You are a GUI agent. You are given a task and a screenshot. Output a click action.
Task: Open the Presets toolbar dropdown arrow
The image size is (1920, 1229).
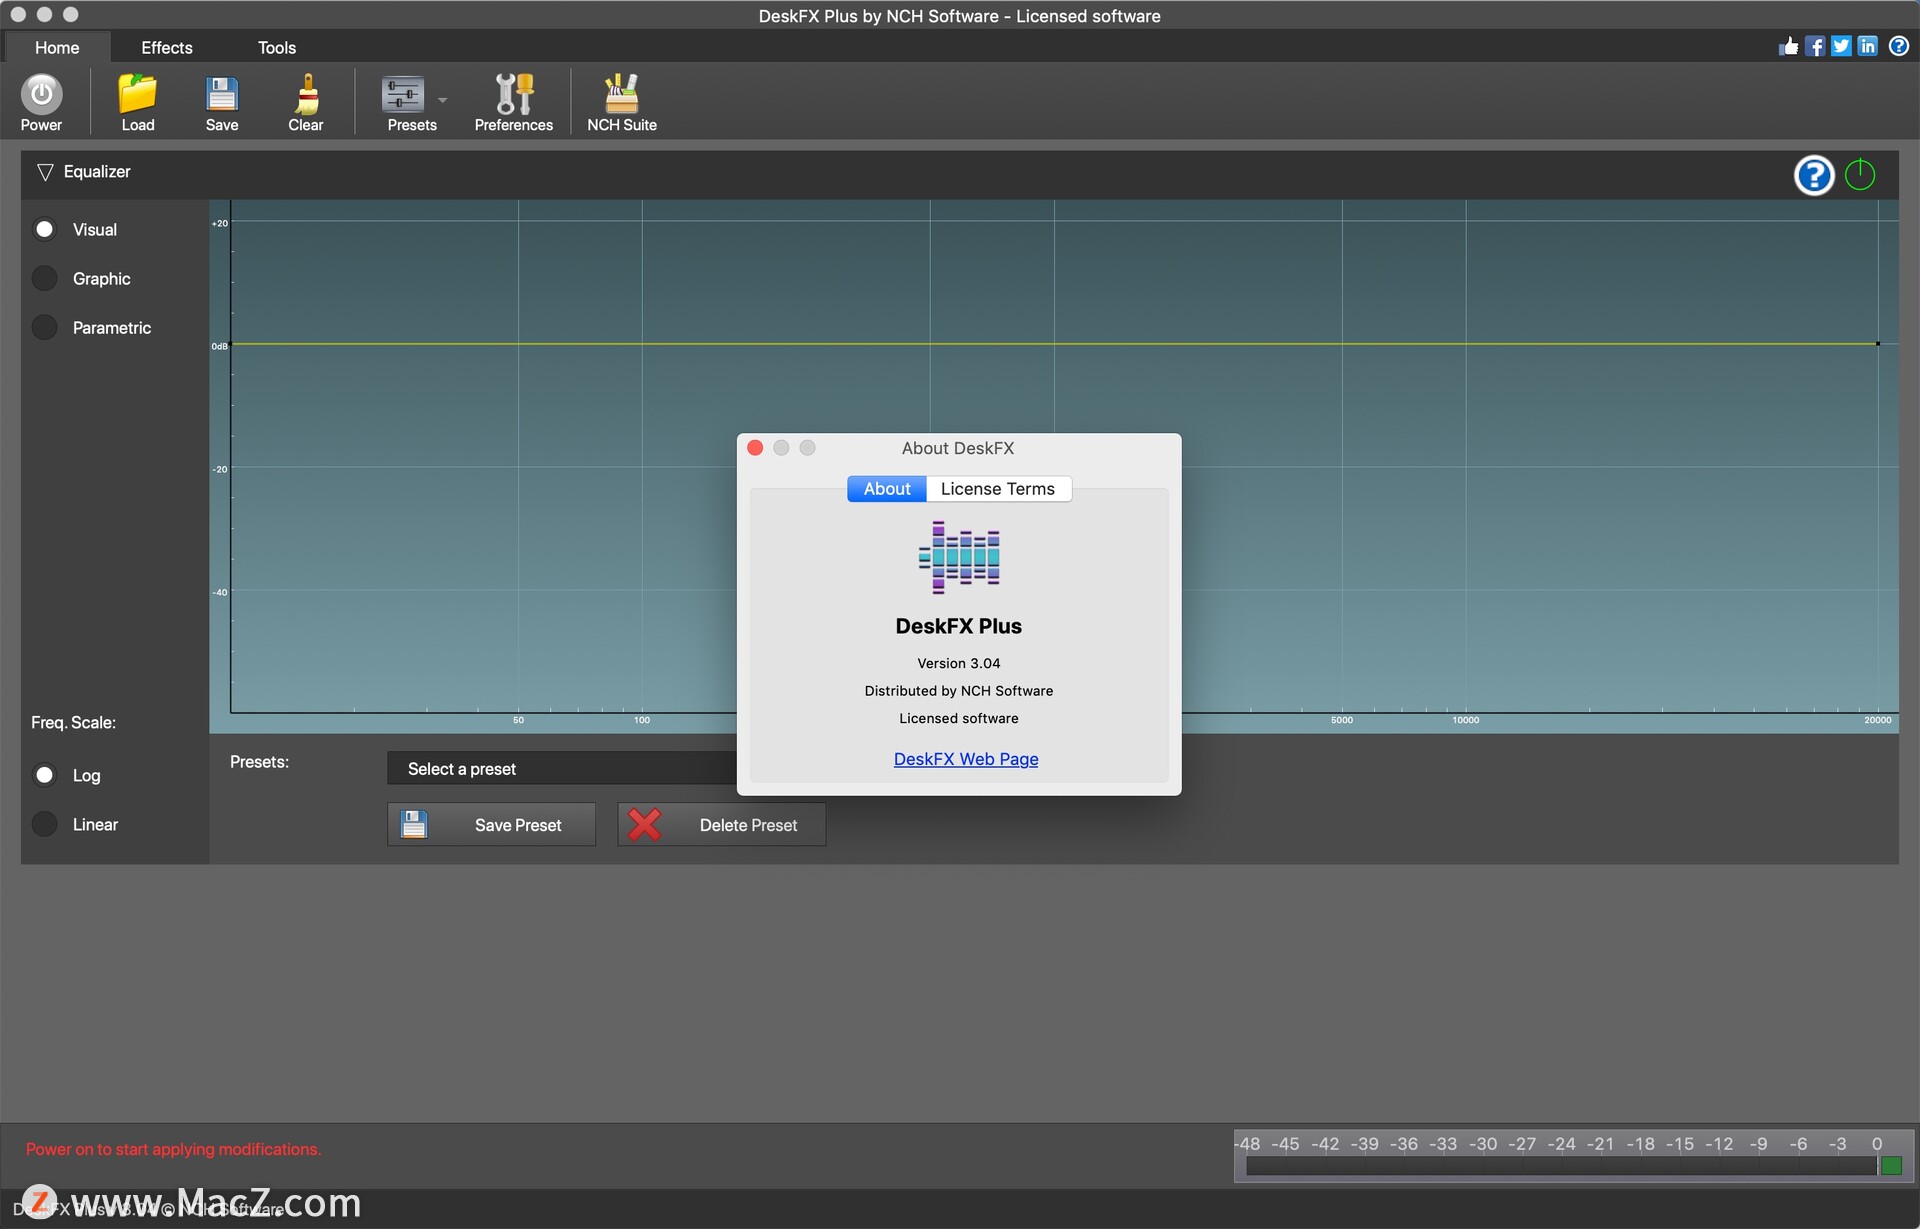tap(442, 99)
